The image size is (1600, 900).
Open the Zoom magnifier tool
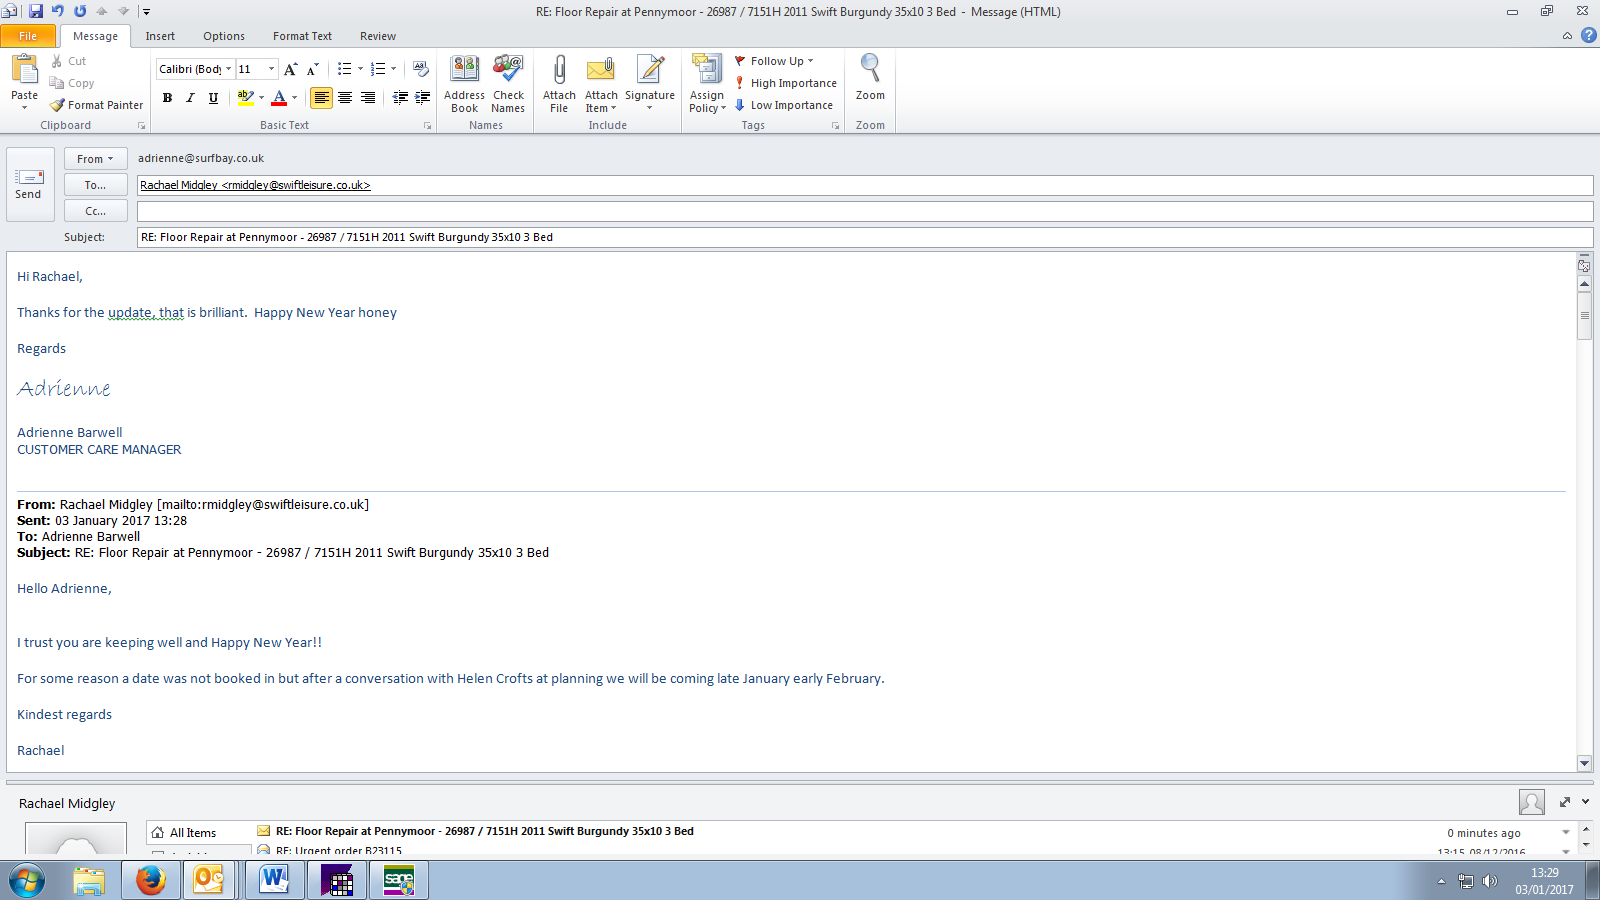point(870,70)
